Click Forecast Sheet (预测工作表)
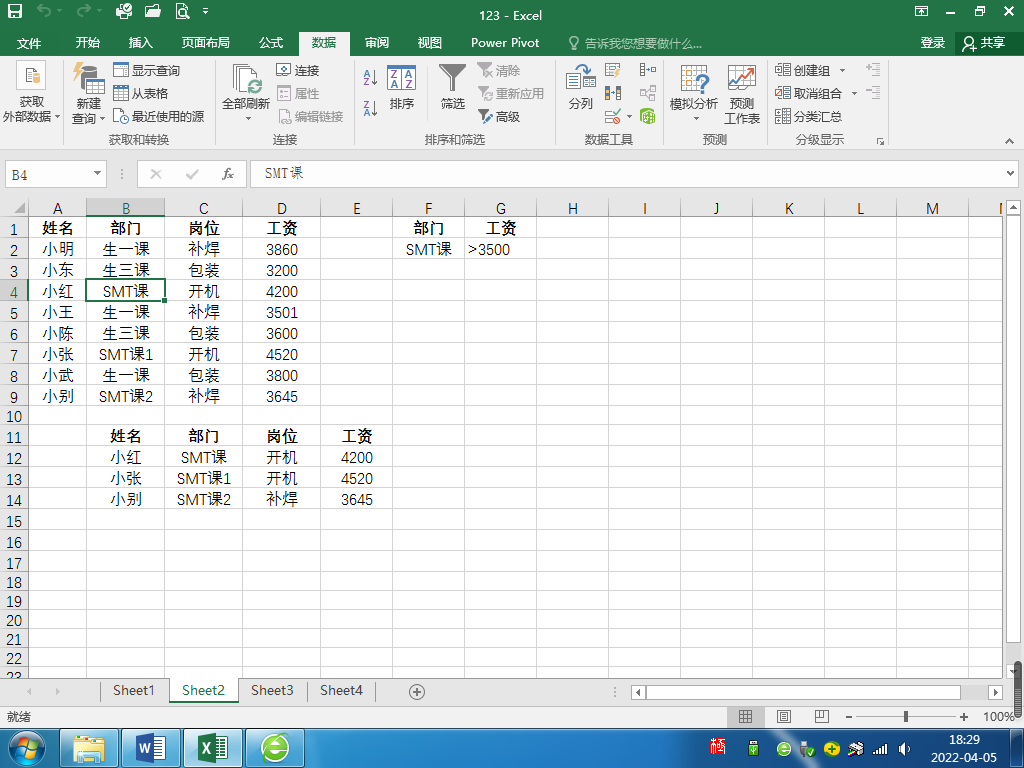Viewport: 1024px width, 768px height. pyautogui.click(x=742, y=93)
